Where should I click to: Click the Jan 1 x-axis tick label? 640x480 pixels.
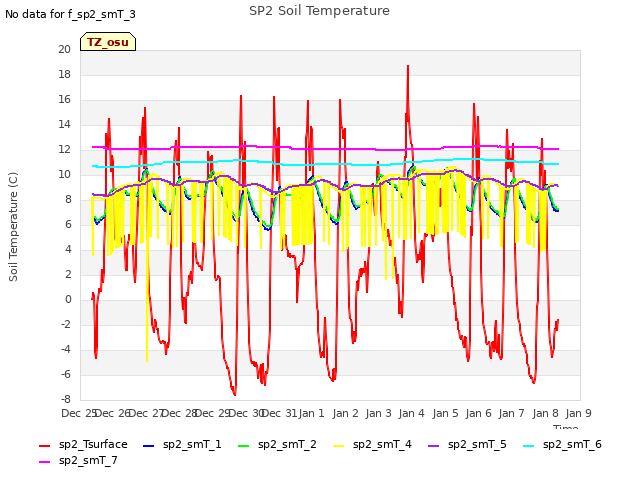(311, 413)
